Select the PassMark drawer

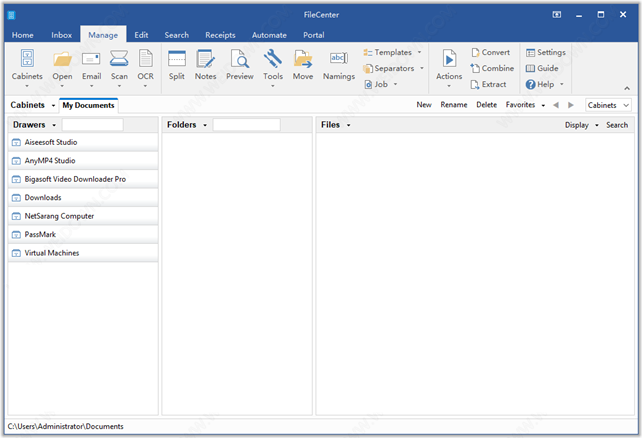click(83, 235)
